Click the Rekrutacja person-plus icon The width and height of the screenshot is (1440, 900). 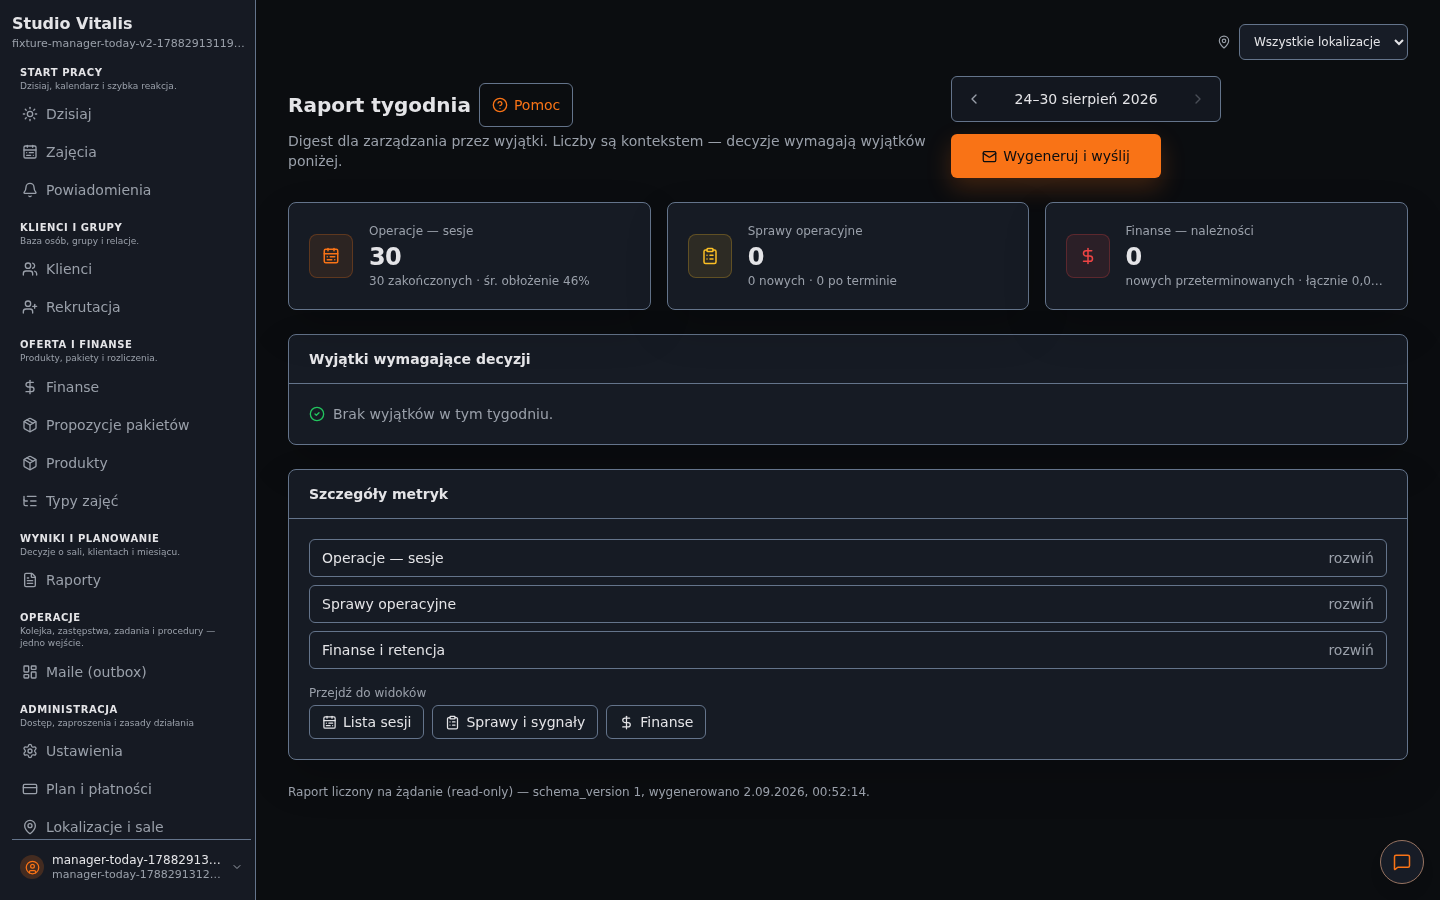[30, 307]
